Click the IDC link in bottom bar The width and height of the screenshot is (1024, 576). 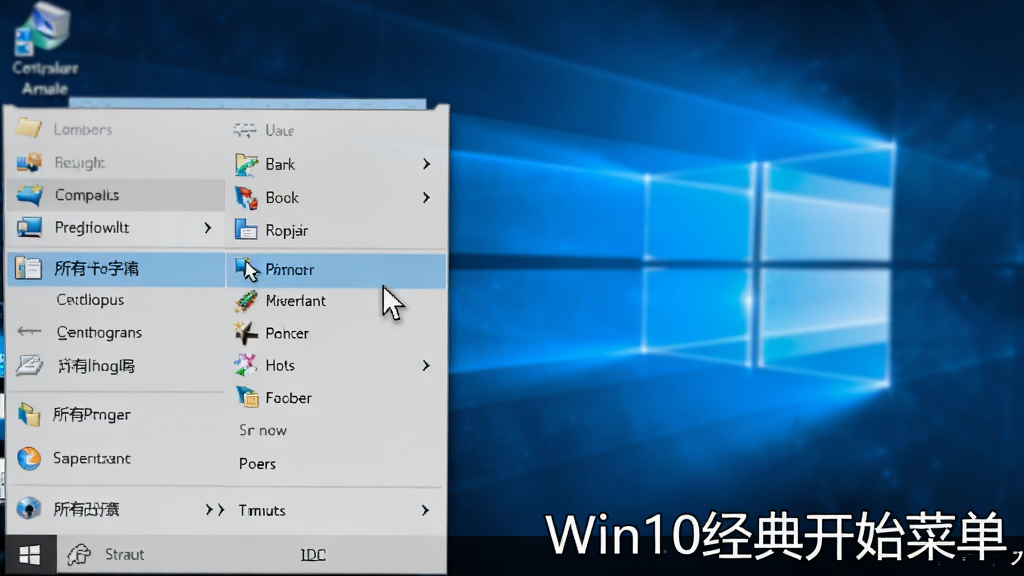[313, 554]
